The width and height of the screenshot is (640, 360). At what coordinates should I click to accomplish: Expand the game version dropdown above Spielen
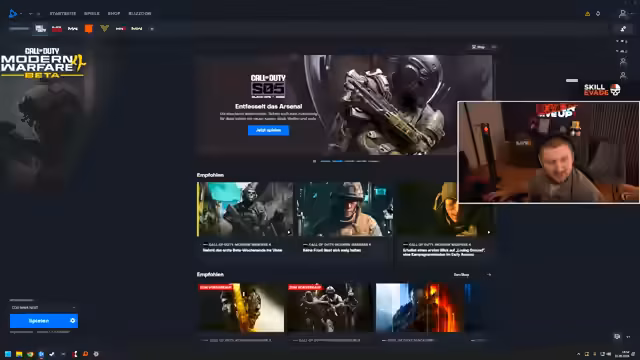click(43, 307)
